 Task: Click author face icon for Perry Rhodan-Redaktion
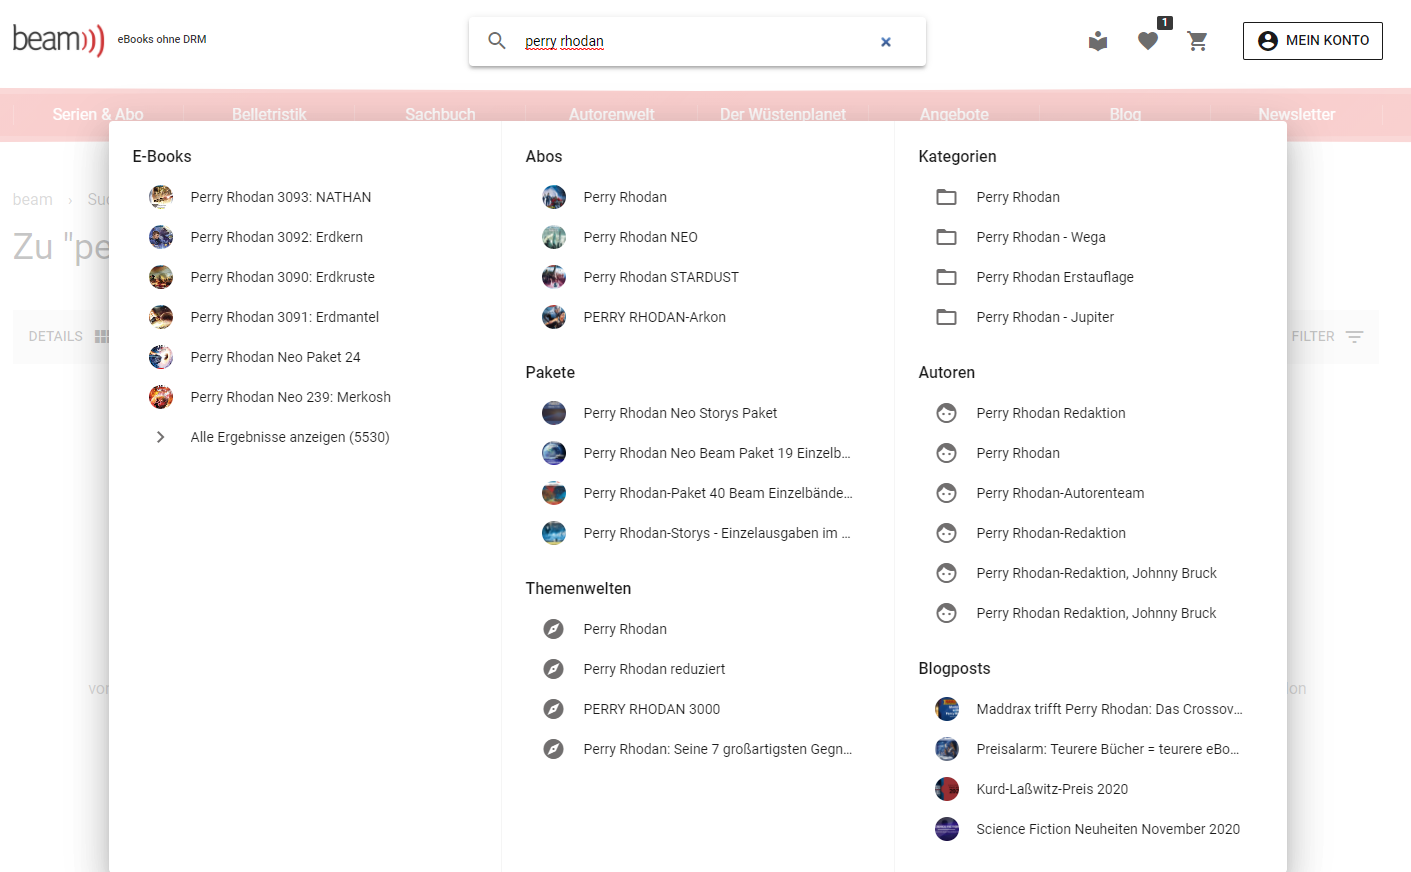(x=946, y=533)
